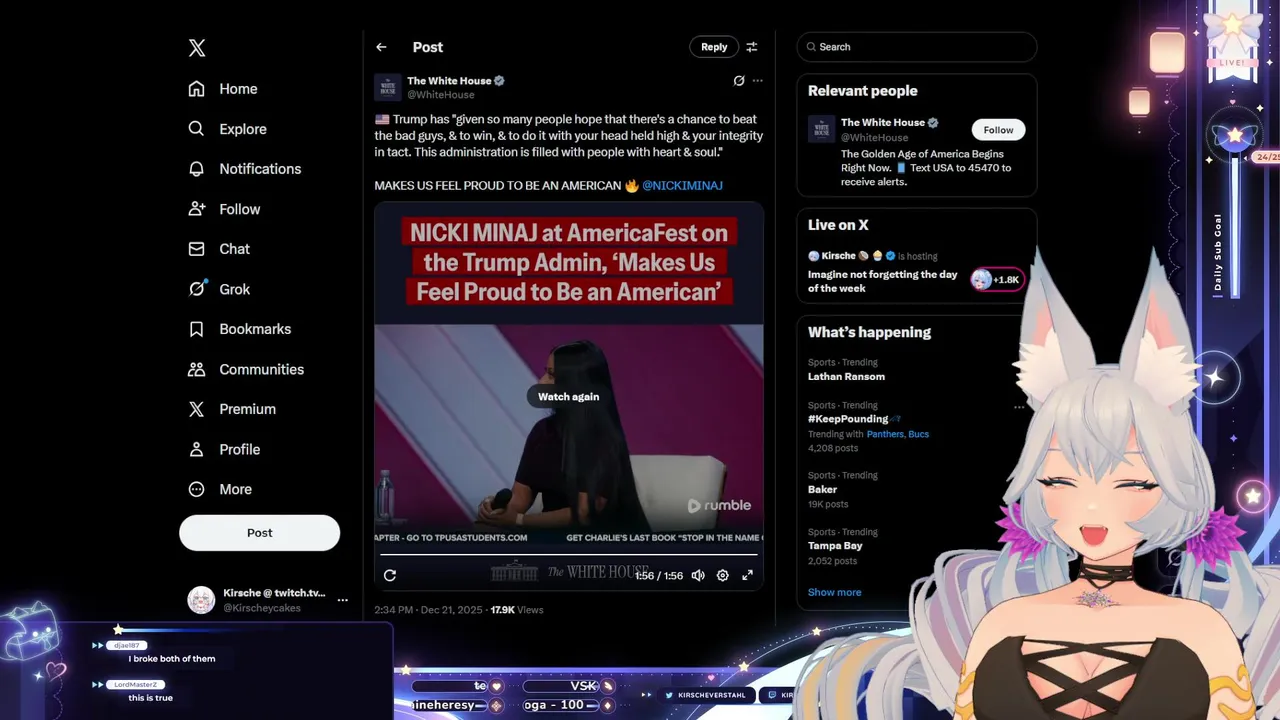Open the Kirsche account switcher menu

342,600
